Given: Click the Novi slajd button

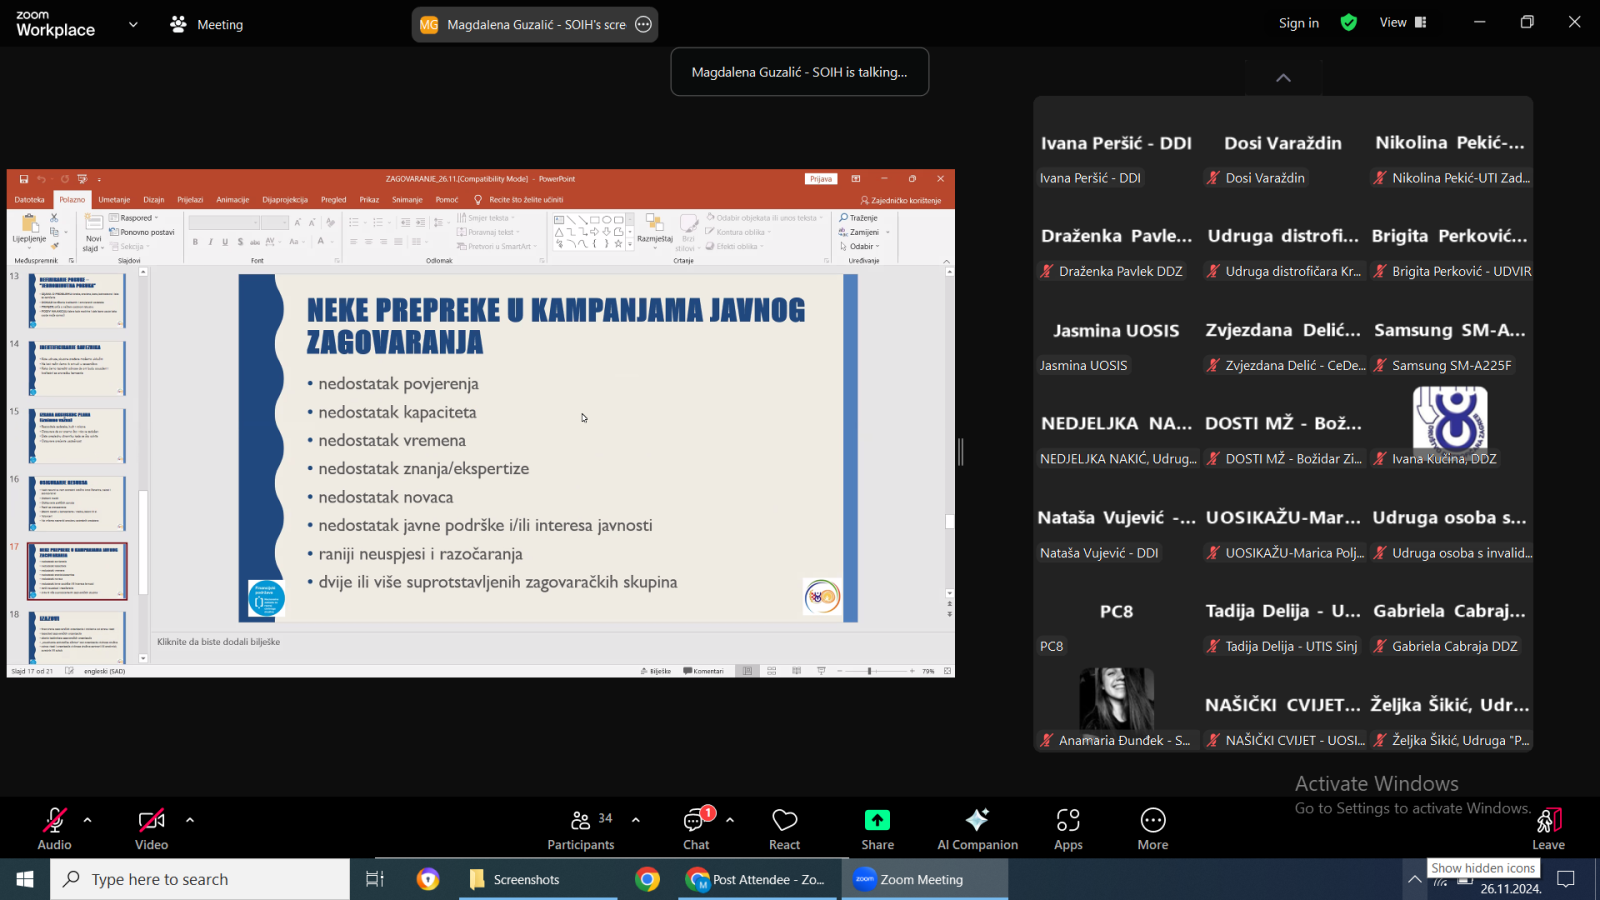Looking at the screenshot, I should (93, 232).
